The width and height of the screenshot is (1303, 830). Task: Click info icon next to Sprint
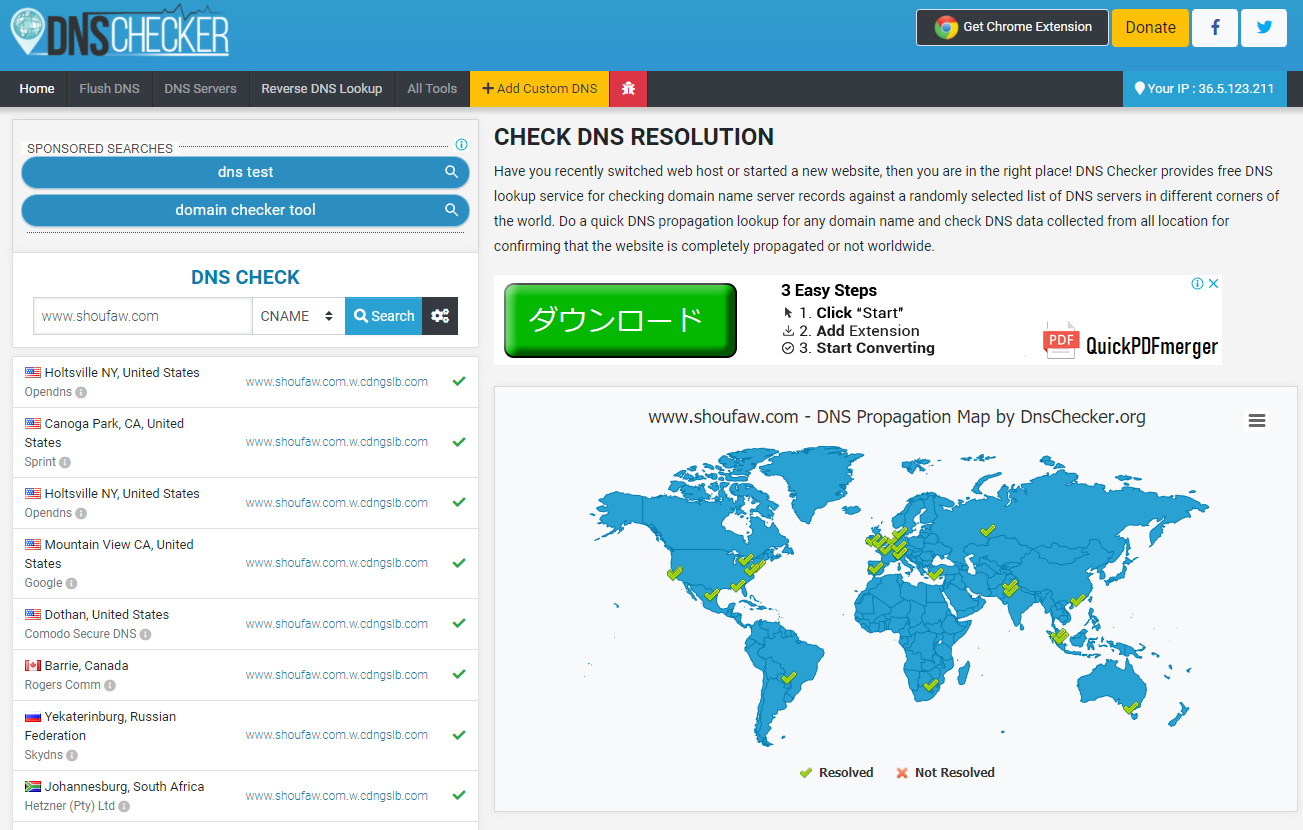click(65, 463)
